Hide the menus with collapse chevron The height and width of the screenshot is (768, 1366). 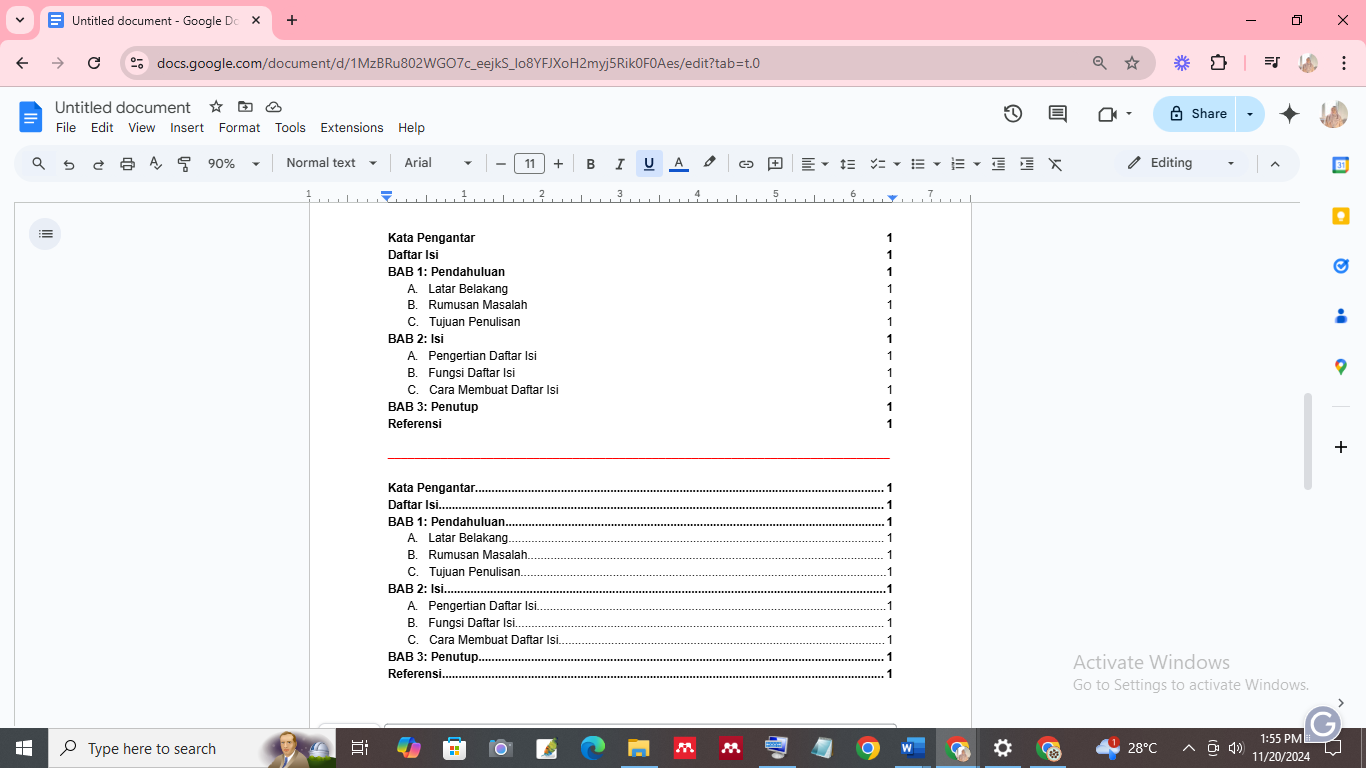point(1275,164)
